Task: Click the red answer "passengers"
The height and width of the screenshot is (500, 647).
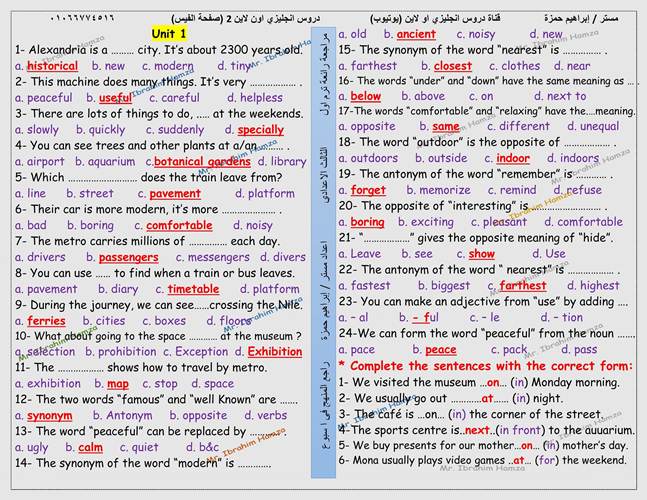Action: tap(128, 257)
